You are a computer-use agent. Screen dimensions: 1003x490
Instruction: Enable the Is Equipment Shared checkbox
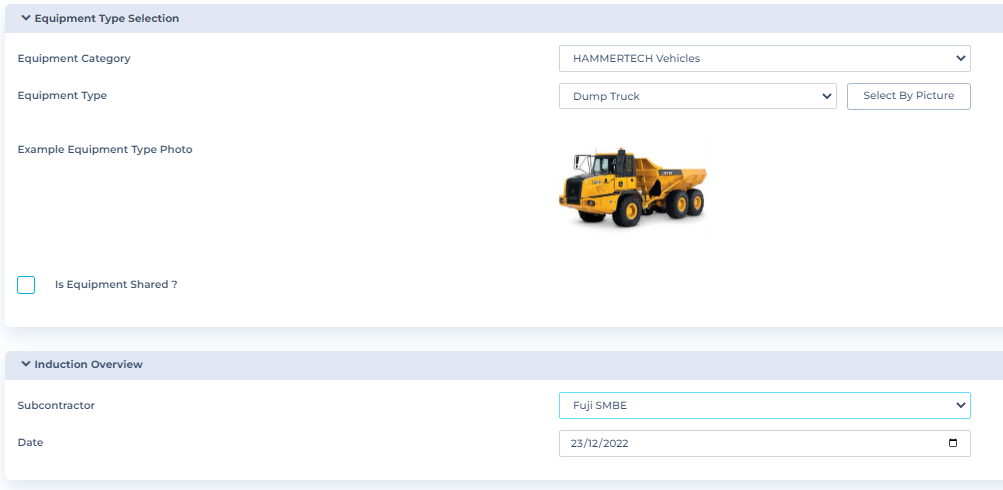click(x=26, y=285)
